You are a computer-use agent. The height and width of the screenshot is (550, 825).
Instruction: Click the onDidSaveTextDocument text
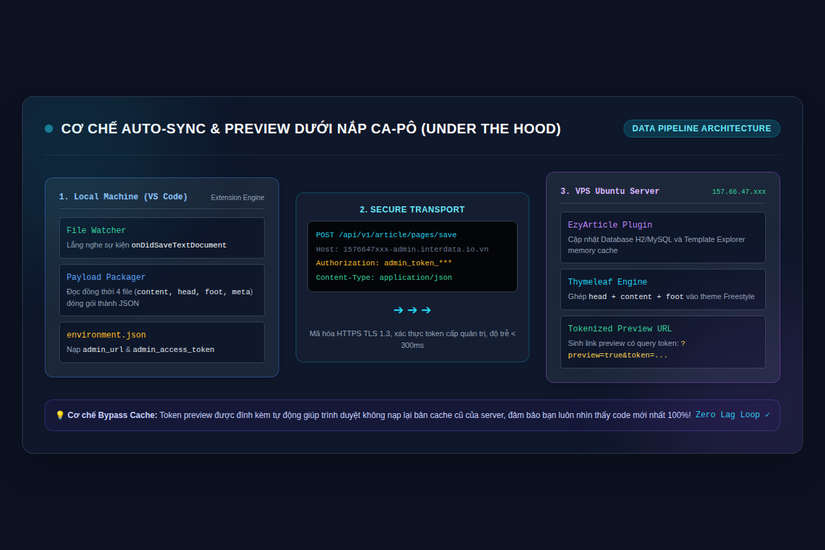click(x=179, y=245)
